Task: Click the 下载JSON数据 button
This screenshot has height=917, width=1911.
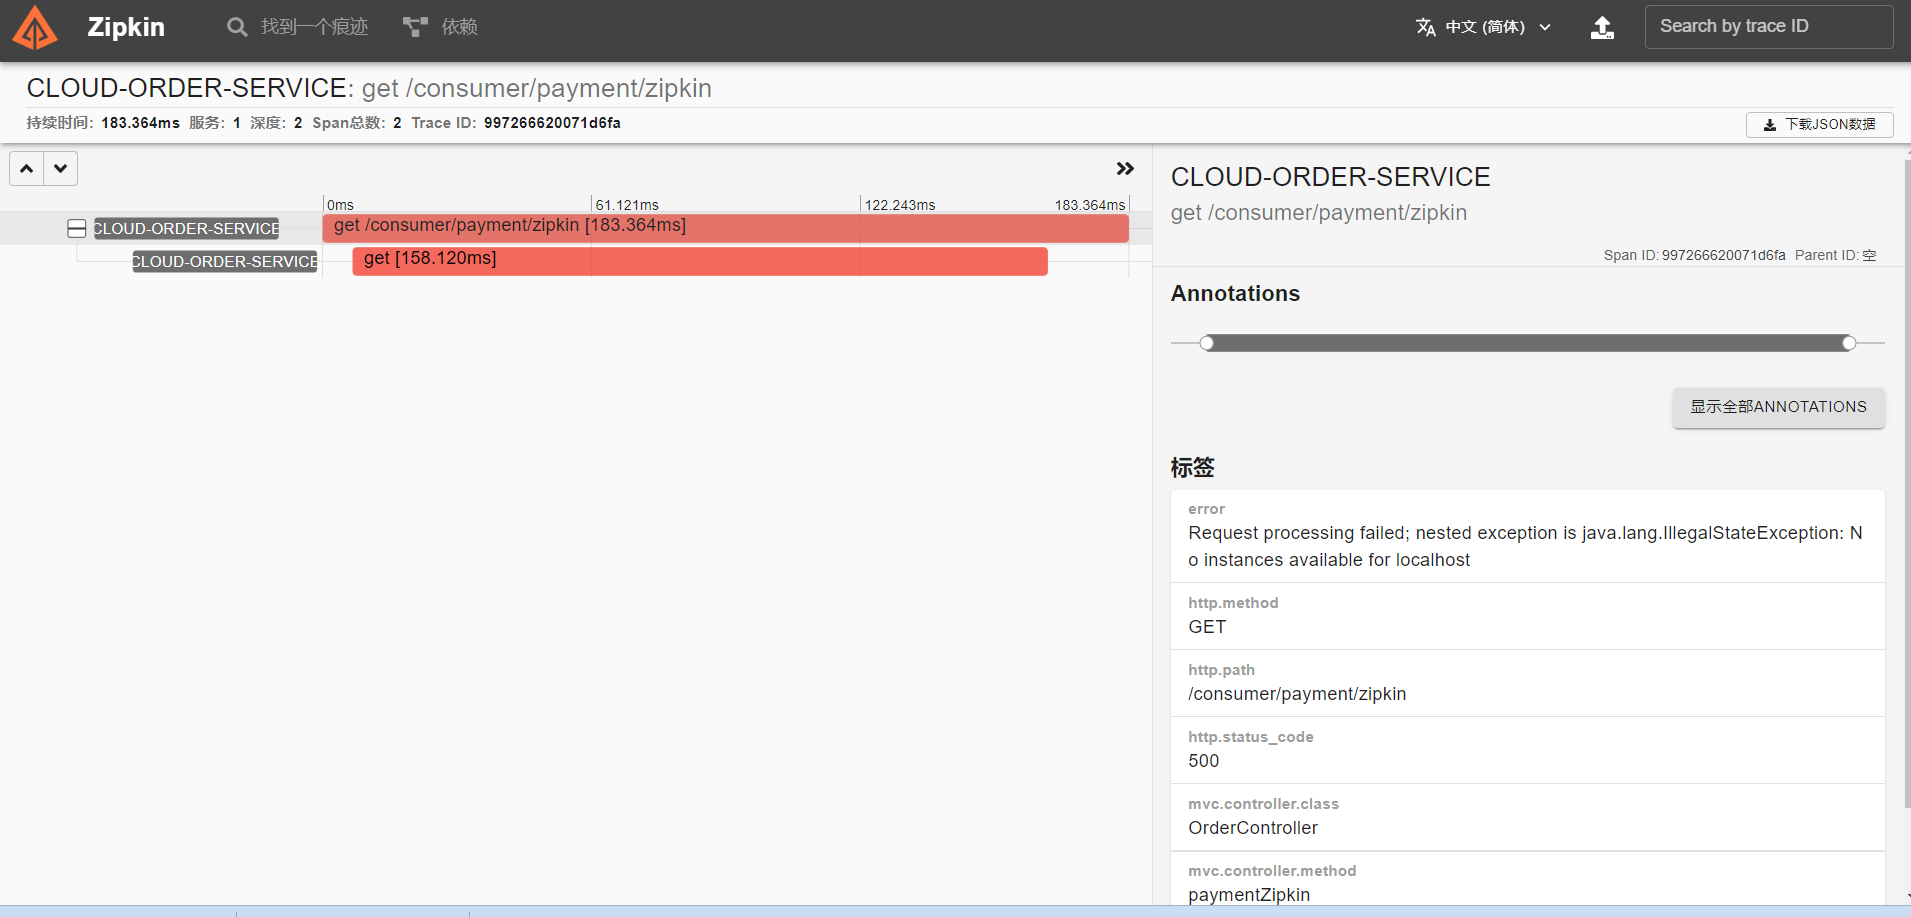Action: [1819, 124]
